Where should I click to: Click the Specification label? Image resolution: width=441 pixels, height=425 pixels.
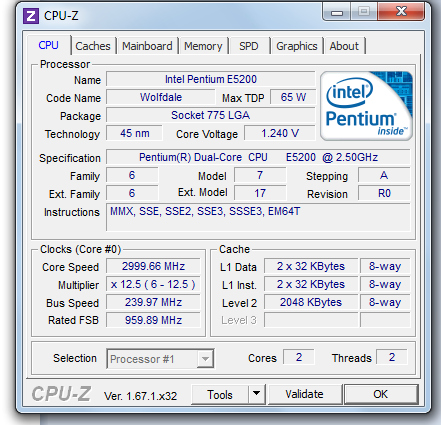click(70, 158)
